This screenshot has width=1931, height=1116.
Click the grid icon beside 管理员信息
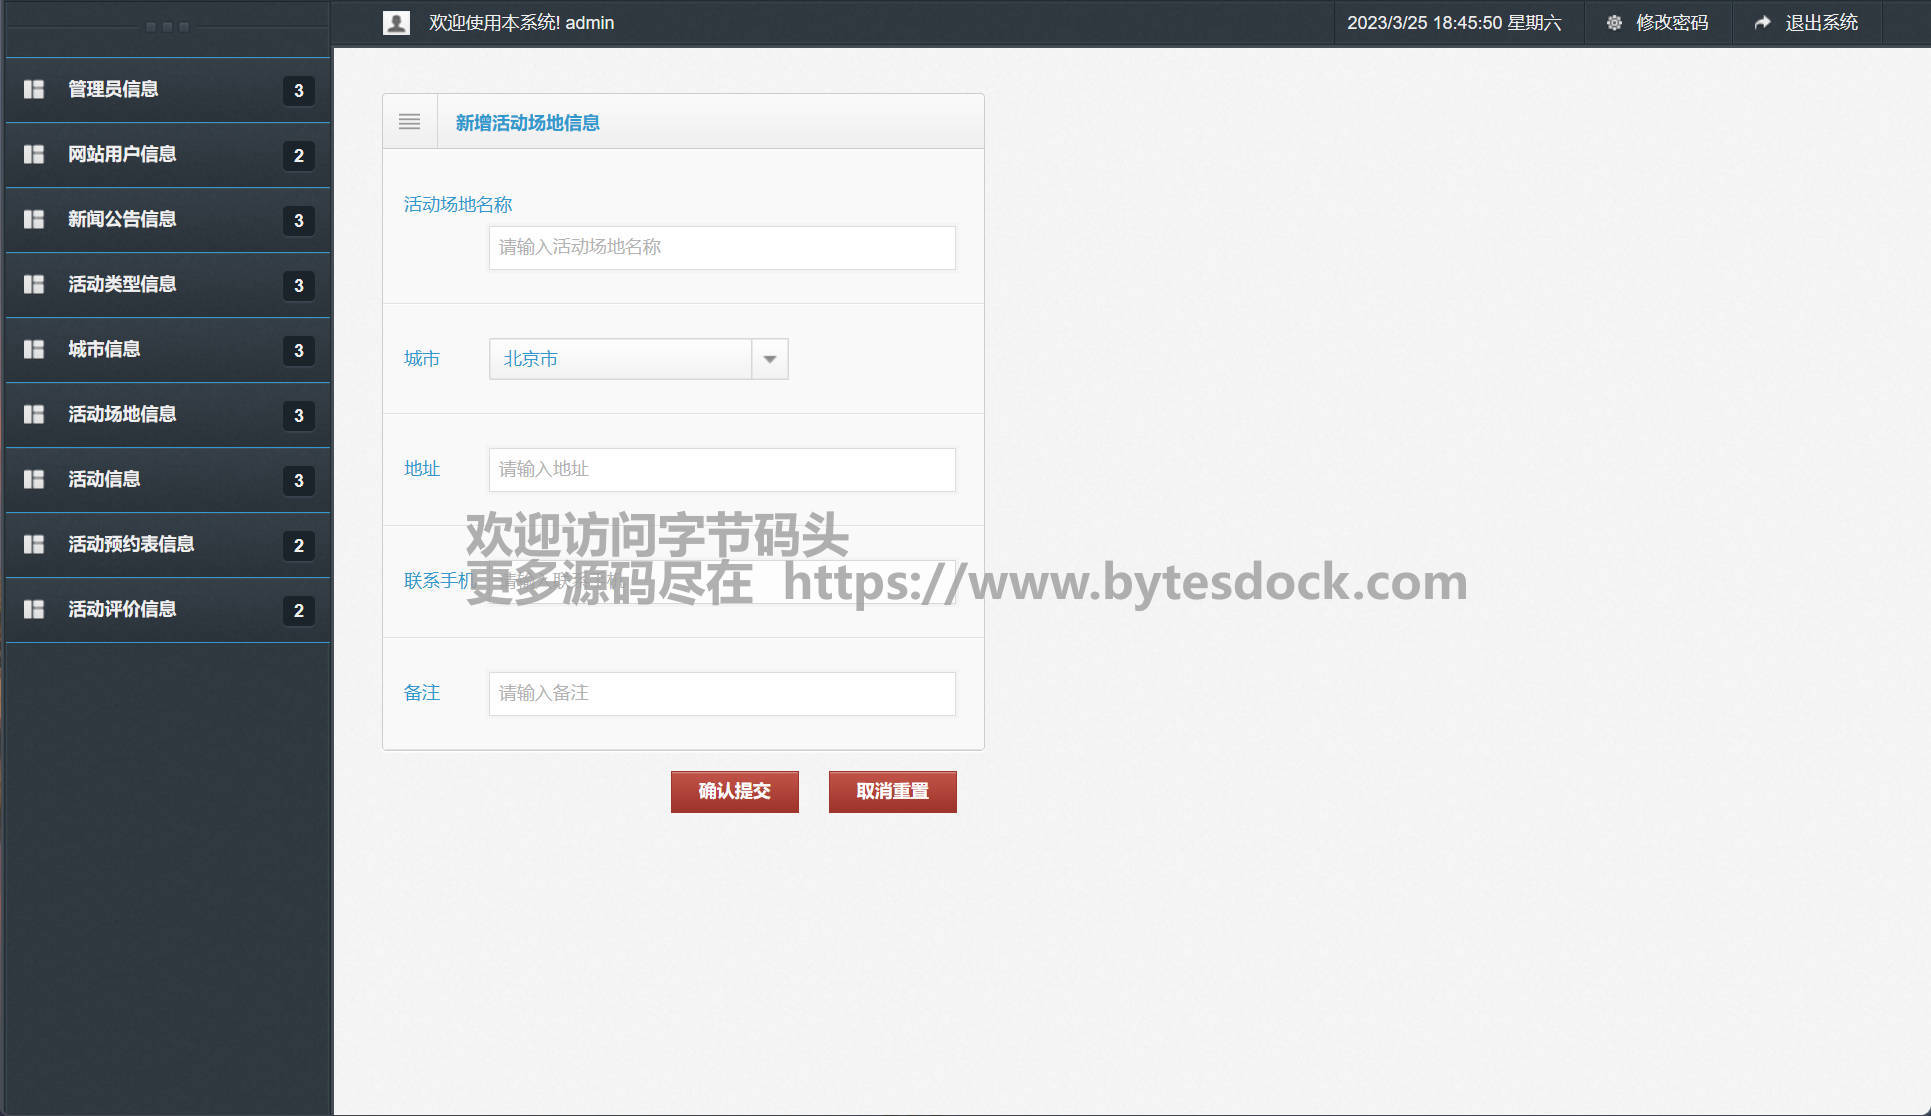click(34, 89)
